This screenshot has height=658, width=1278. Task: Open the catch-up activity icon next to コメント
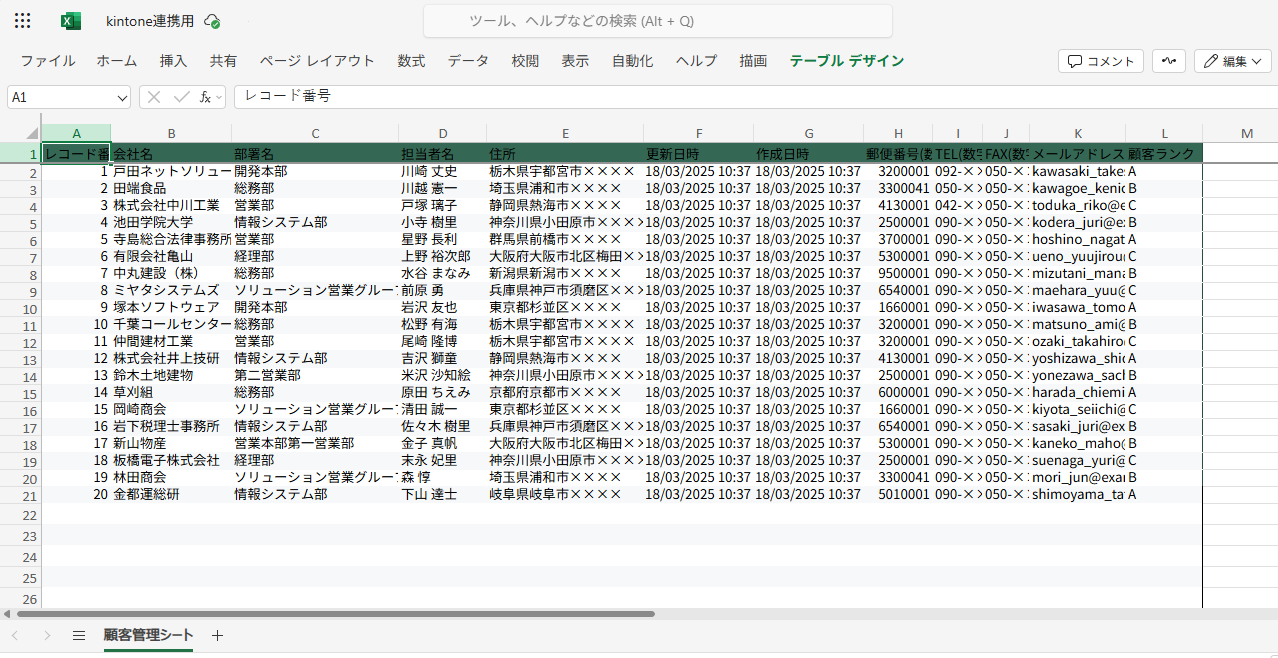1168,61
